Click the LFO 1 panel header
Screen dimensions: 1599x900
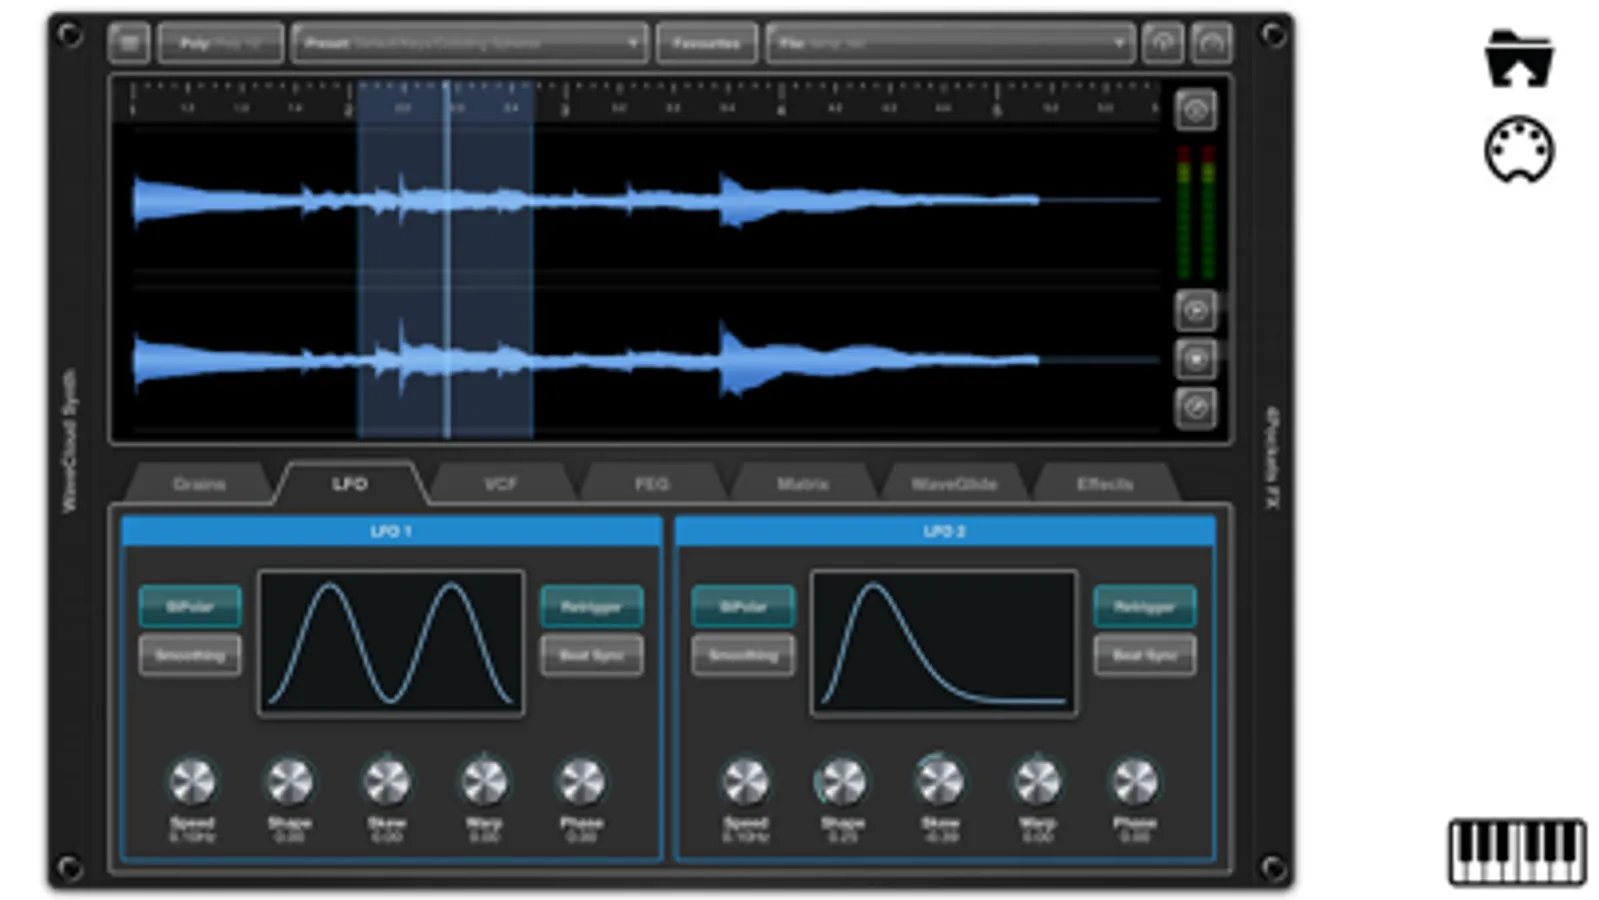pos(391,531)
